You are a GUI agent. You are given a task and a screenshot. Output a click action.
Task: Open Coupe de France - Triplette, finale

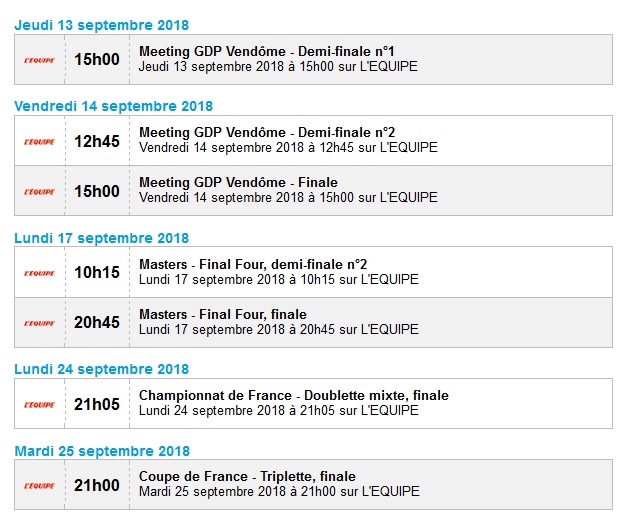(247, 477)
